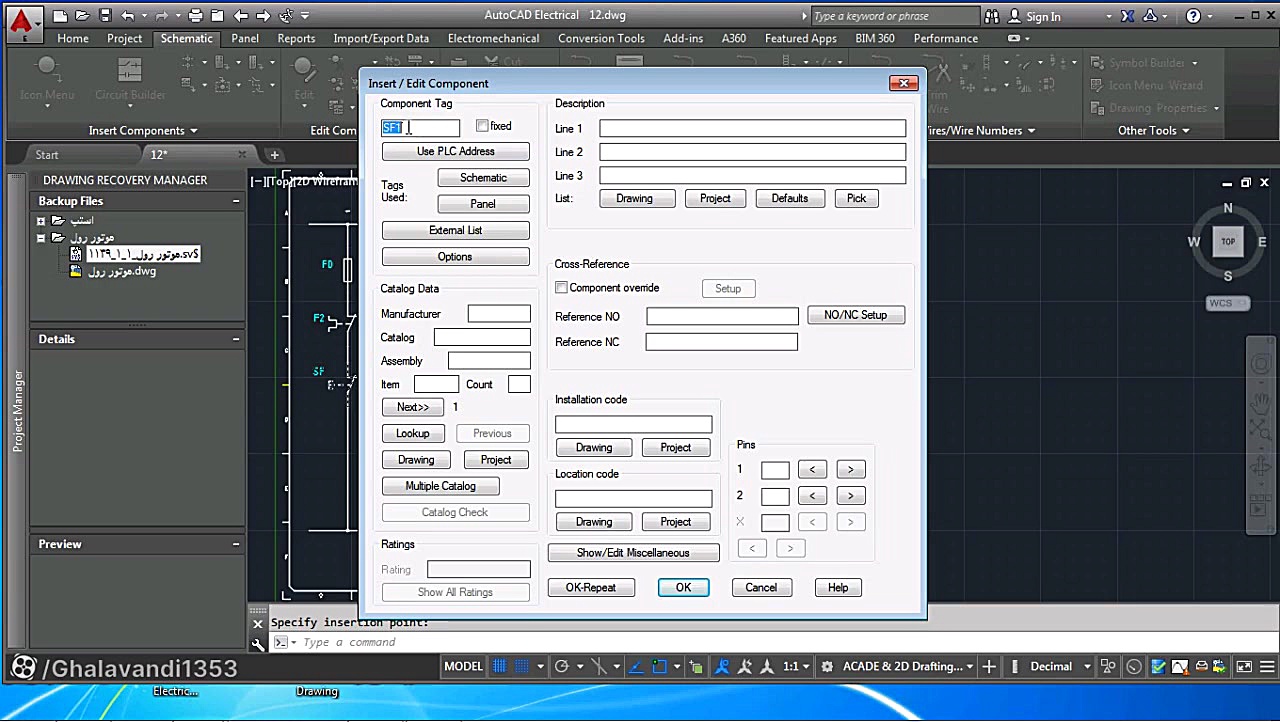Collapse the Preview section

point(236,544)
